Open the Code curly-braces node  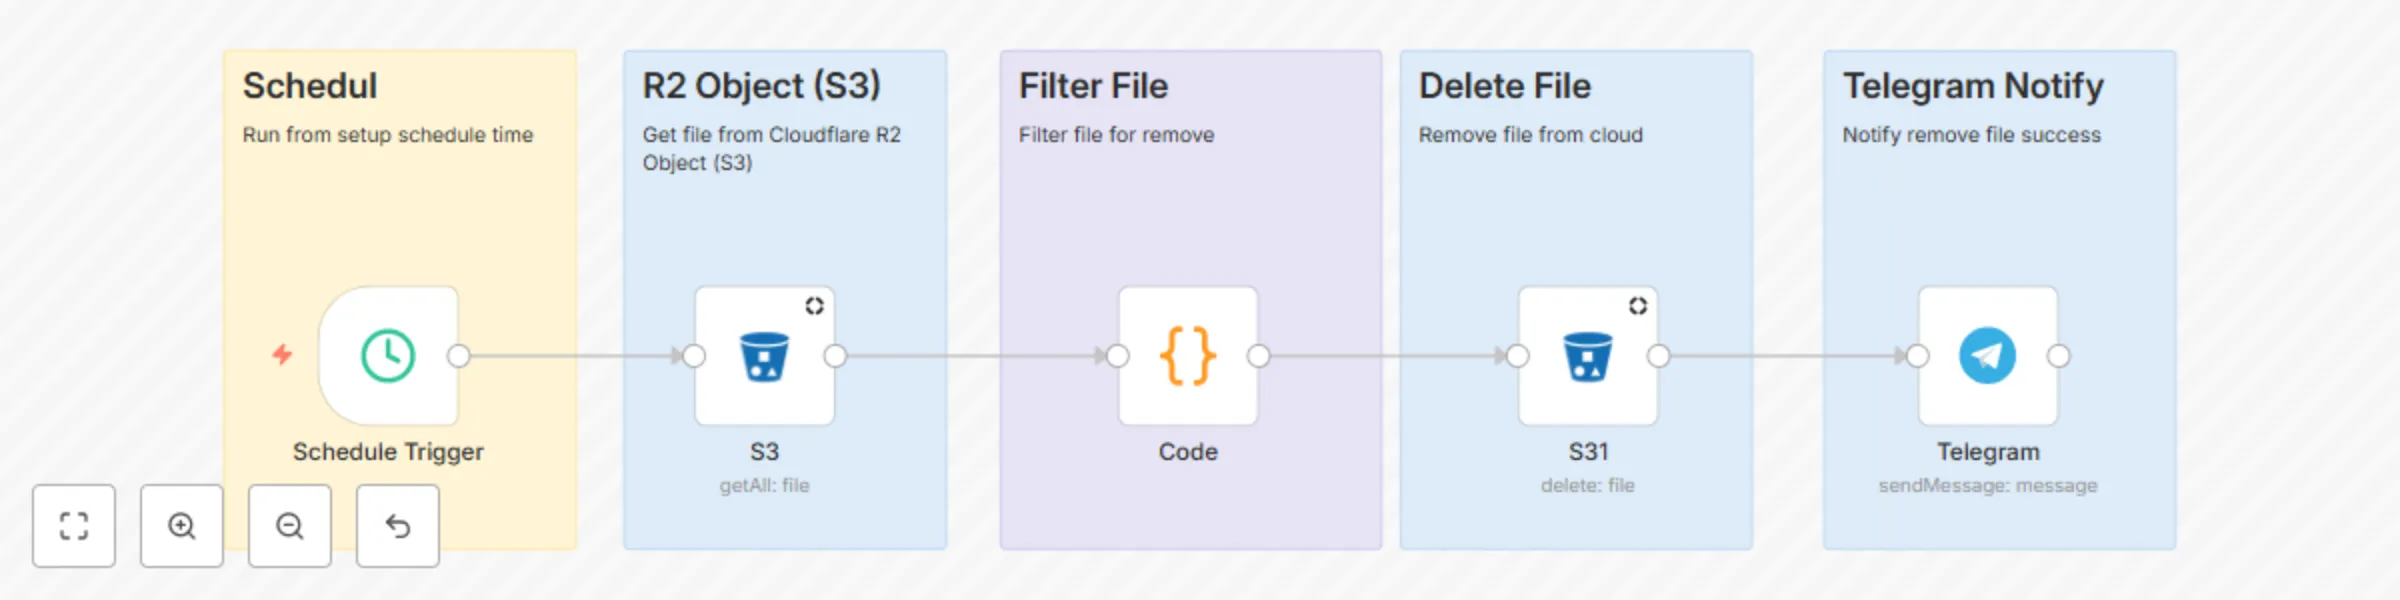[1188, 356]
